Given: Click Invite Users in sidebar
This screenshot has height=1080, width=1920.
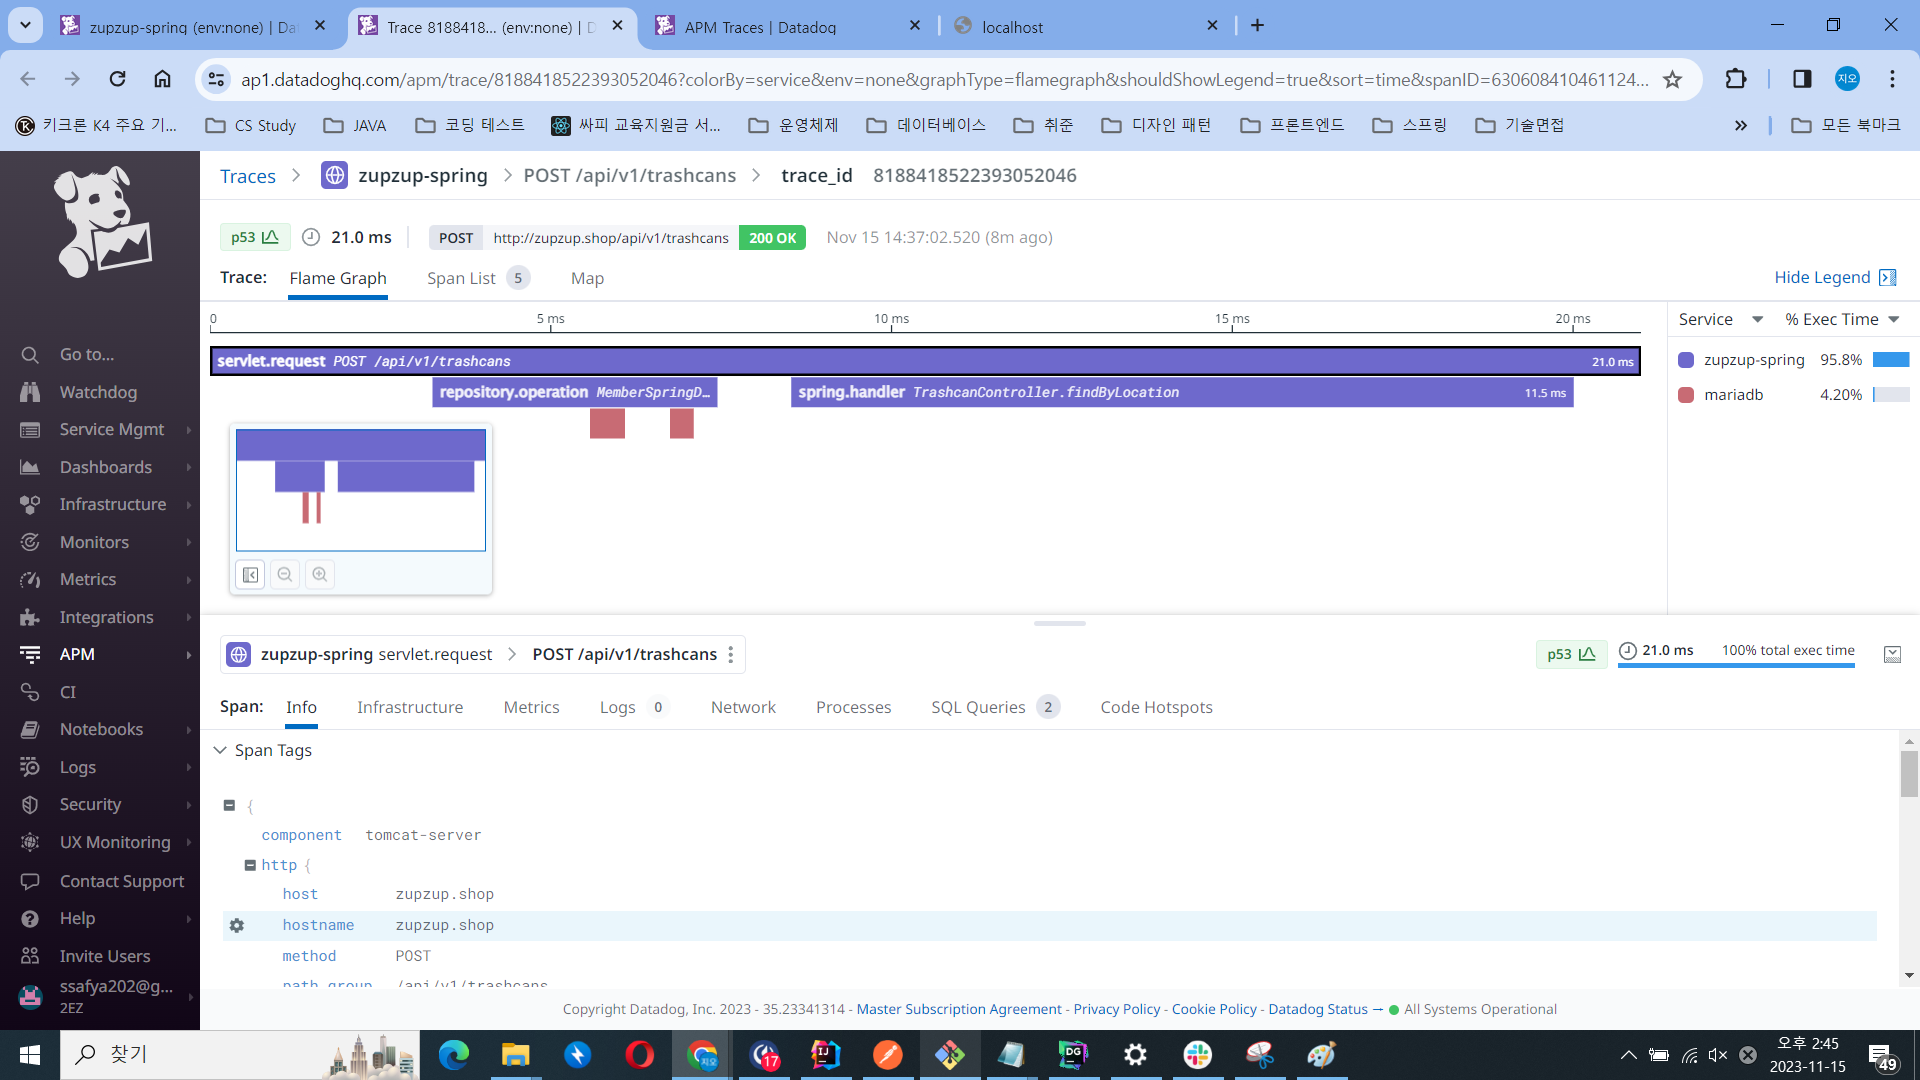Looking at the screenshot, I should pyautogui.click(x=104, y=956).
